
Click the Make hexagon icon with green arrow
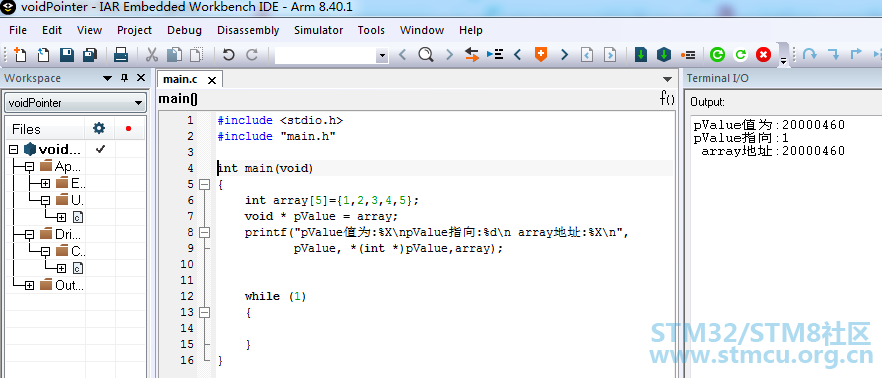point(664,55)
